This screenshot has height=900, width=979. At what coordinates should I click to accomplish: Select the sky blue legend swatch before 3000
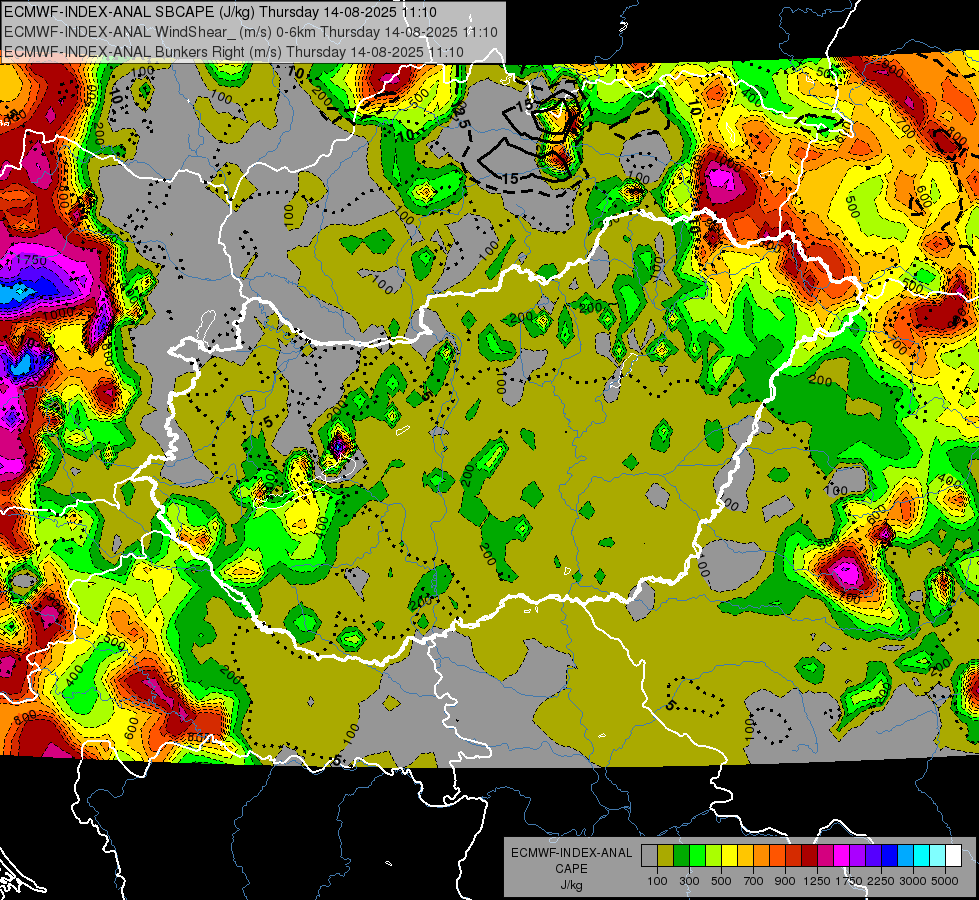coord(905,856)
